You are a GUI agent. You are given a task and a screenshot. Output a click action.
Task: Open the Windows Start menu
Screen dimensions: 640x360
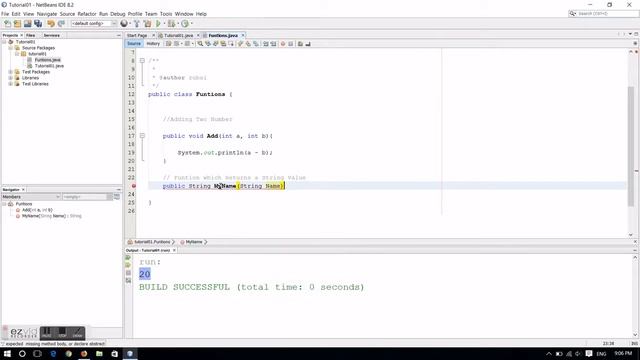[x=7, y=354]
